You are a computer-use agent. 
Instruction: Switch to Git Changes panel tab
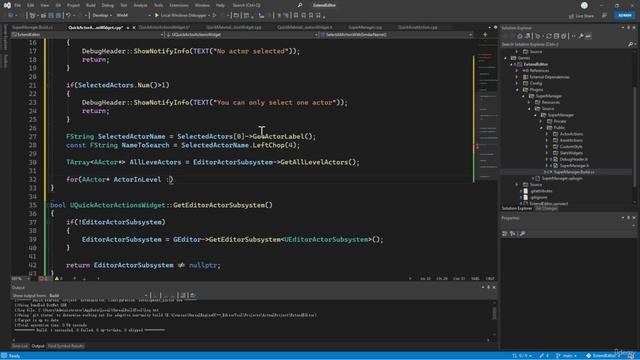click(x=546, y=209)
